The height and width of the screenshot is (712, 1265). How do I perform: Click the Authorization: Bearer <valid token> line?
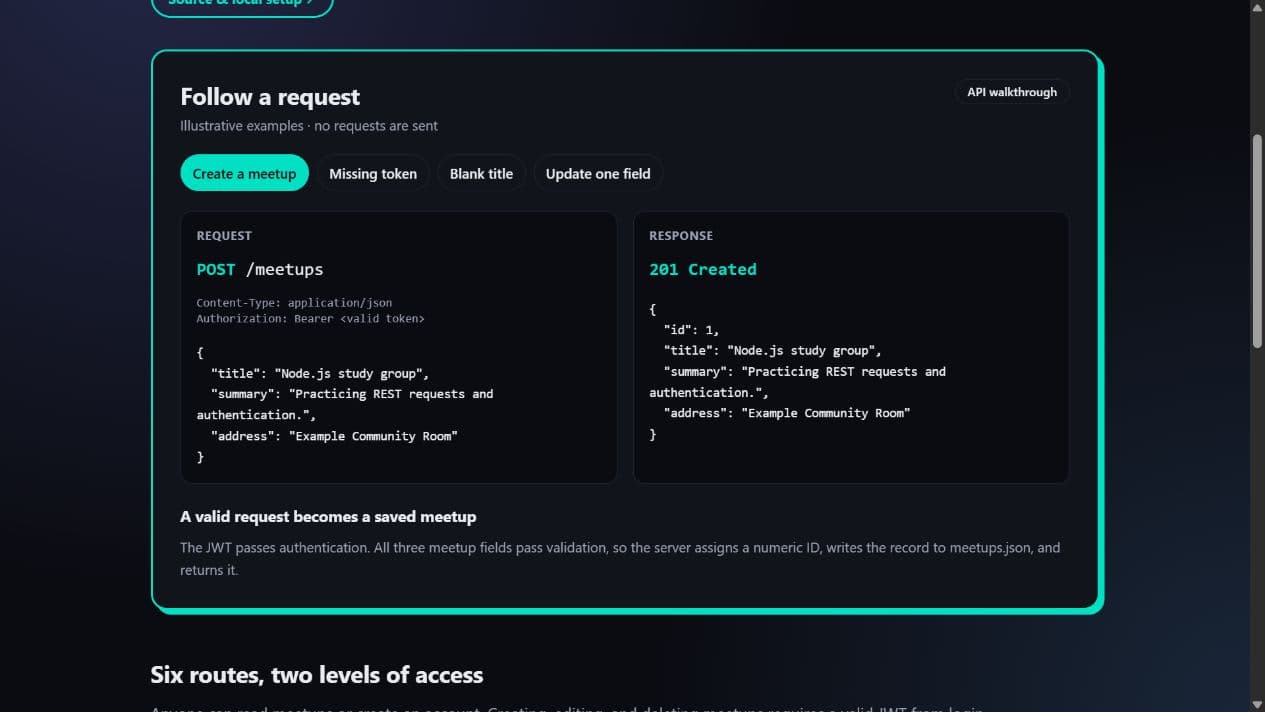click(x=310, y=318)
